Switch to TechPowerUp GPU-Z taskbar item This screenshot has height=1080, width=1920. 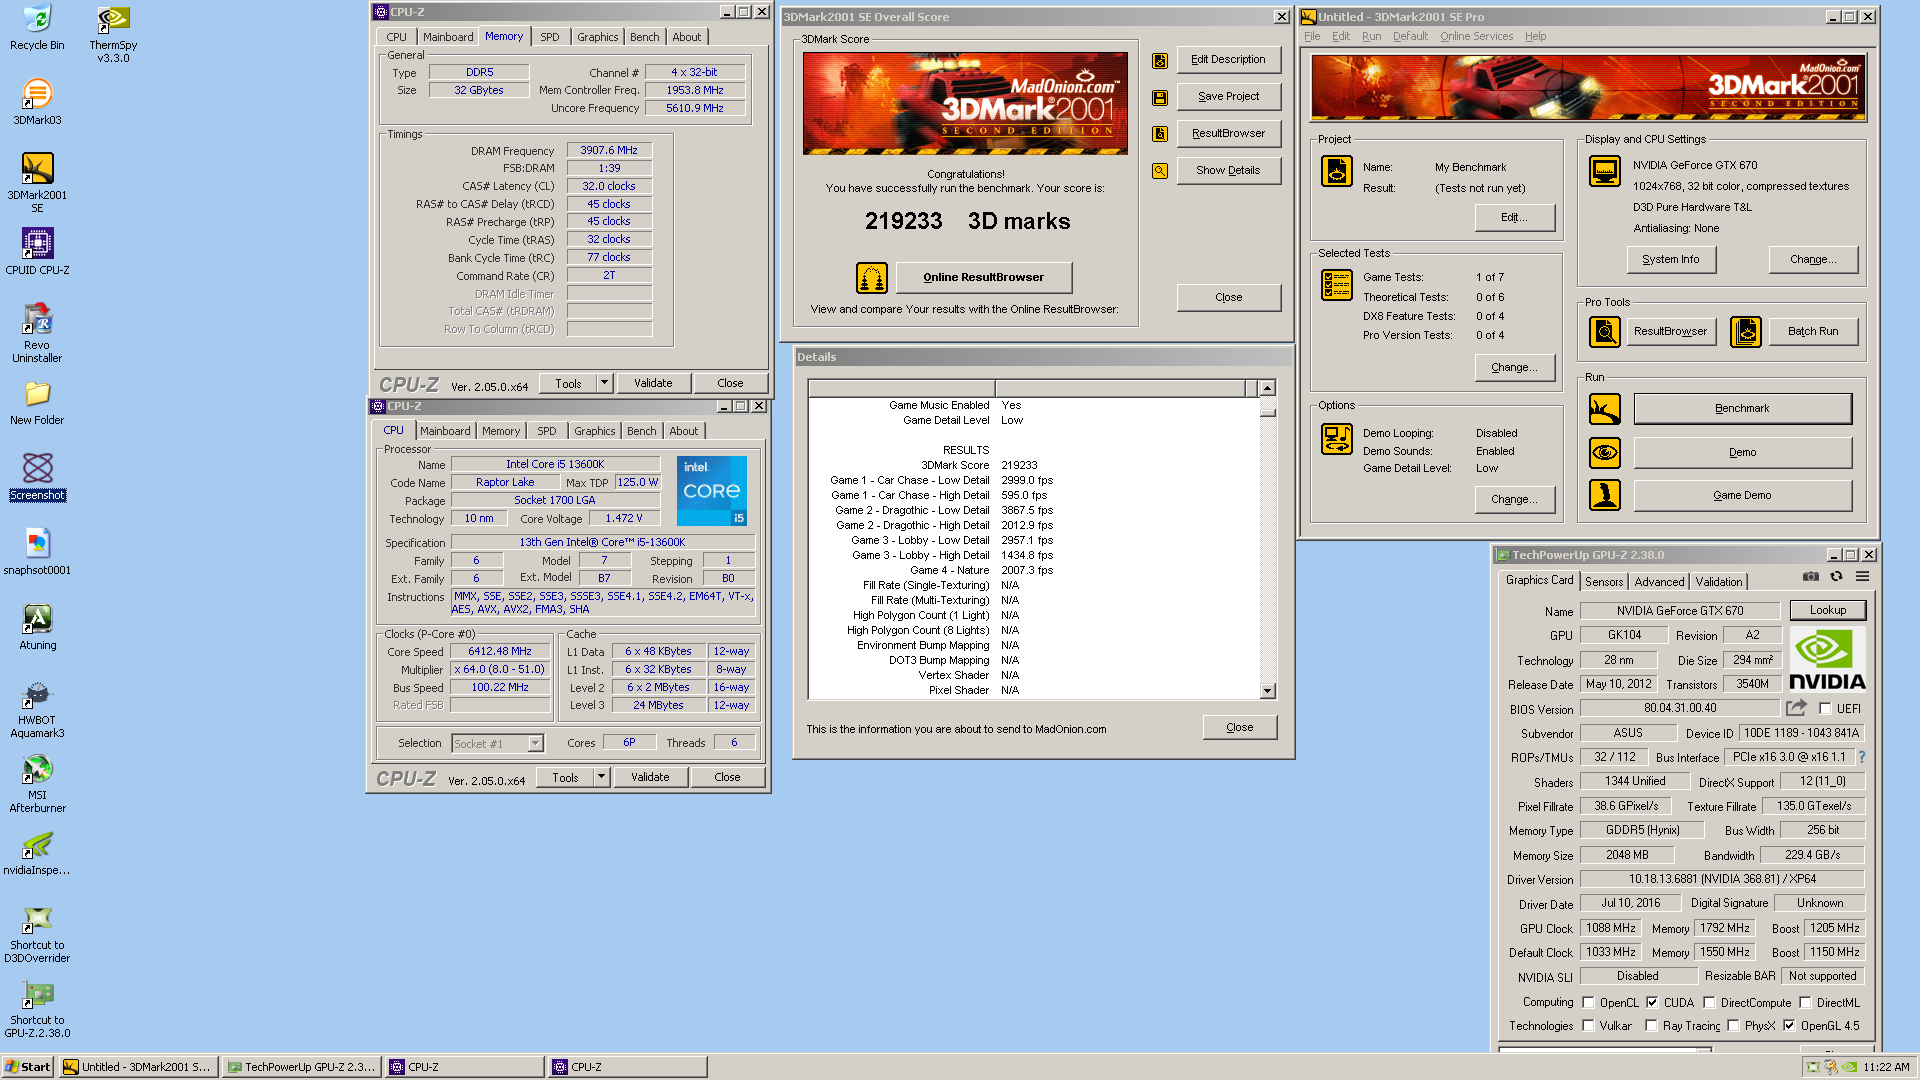(x=301, y=1067)
